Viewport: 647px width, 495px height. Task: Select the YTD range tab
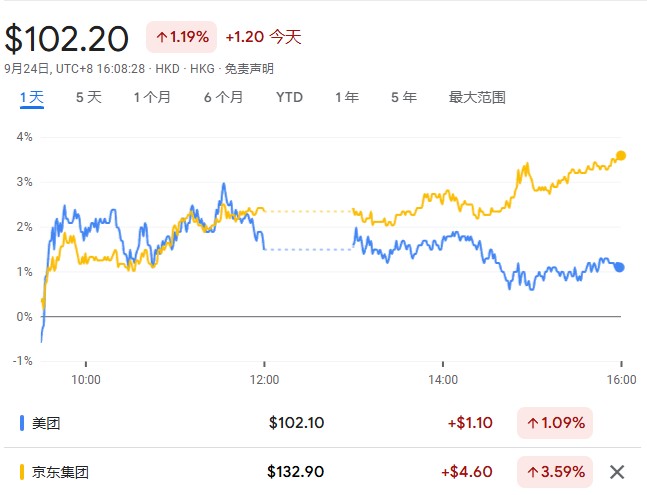coord(290,97)
